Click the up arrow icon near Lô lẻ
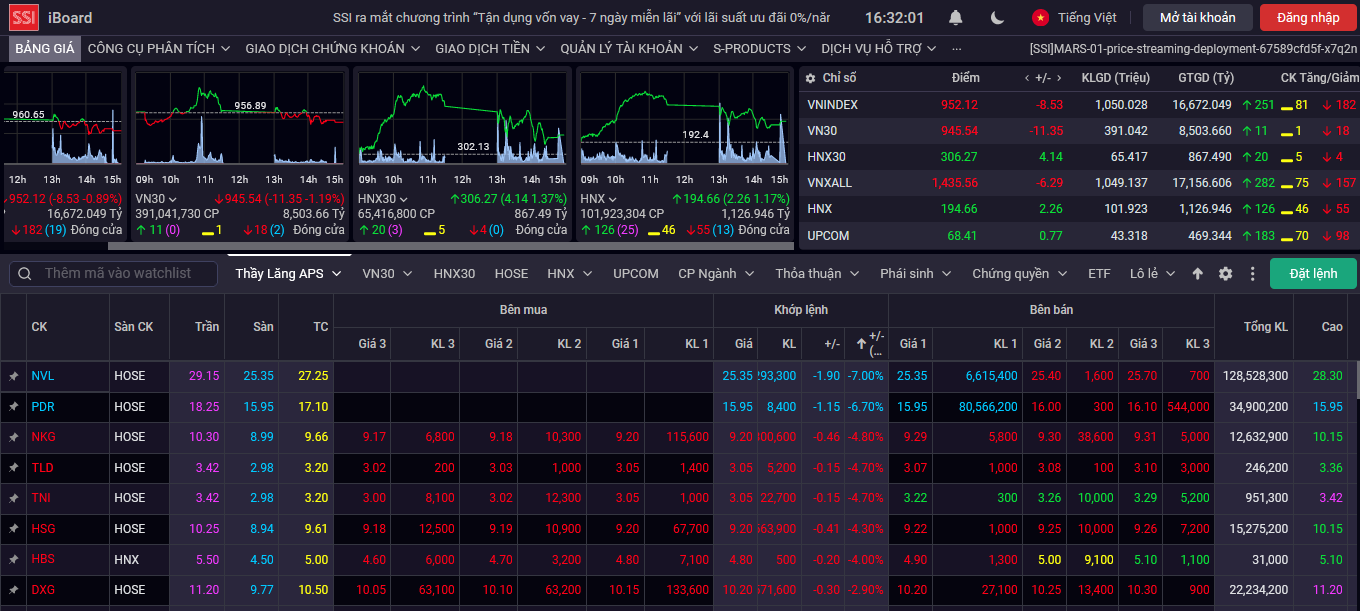1360x611 pixels. coord(1198,274)
